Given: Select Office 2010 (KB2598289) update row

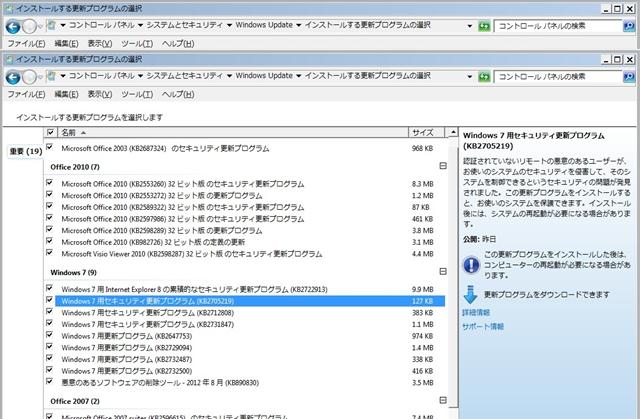Looking at the screenshot, I should [x=250, y=231].
